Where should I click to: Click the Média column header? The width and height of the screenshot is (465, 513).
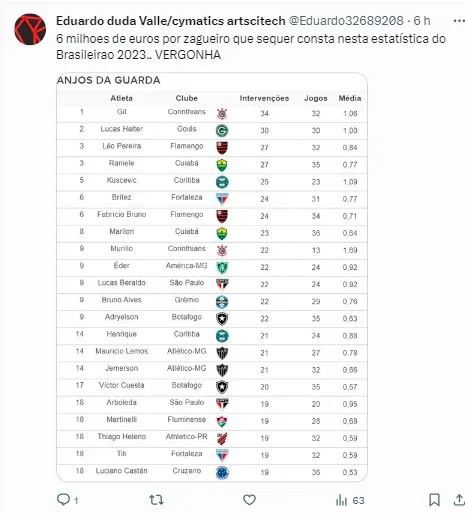pyautogui.click(x=350, y=98)
